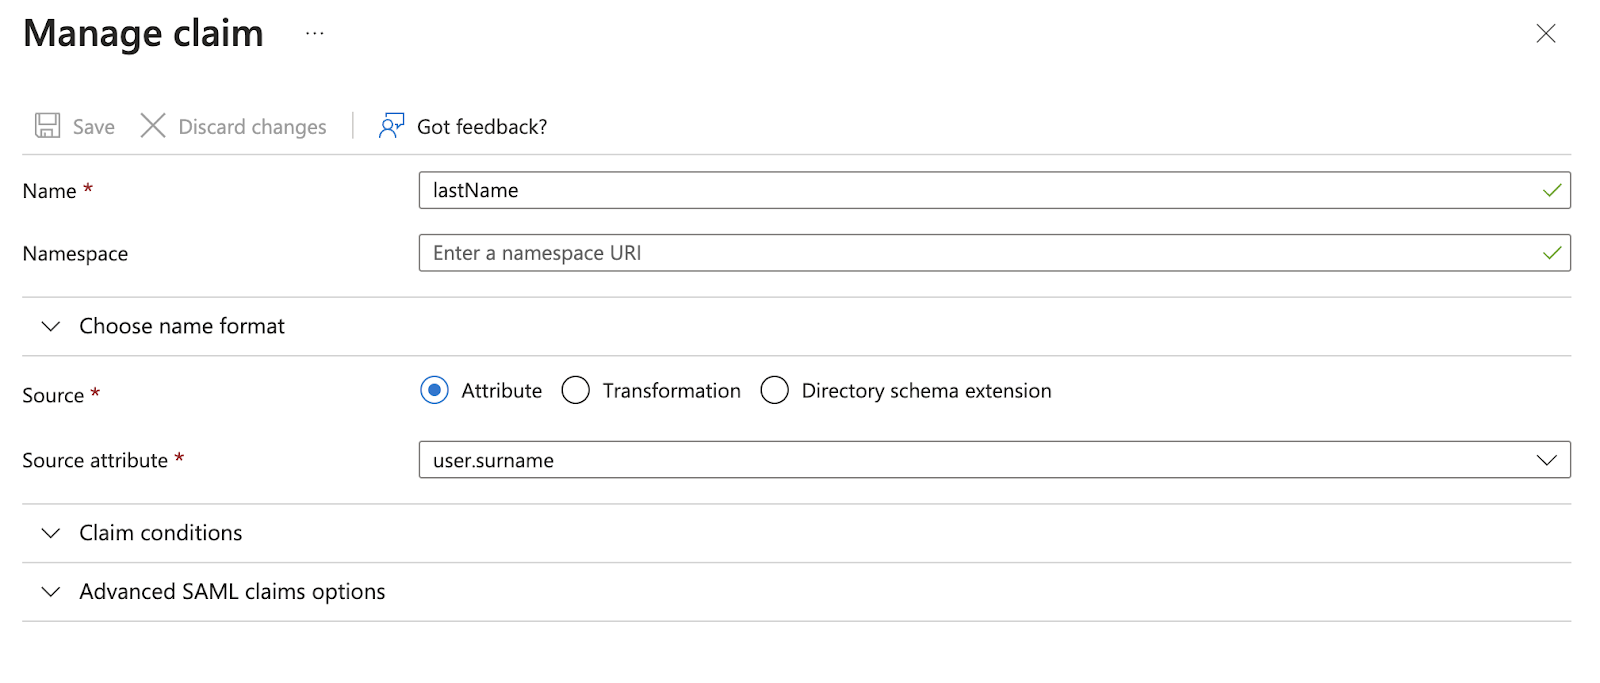Expand the Claim conditions section

pos(796,533)
